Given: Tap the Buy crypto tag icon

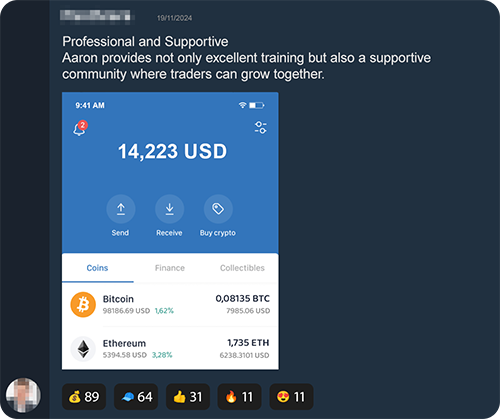Looking at the screenshot, I should click(x=218, y=209).
